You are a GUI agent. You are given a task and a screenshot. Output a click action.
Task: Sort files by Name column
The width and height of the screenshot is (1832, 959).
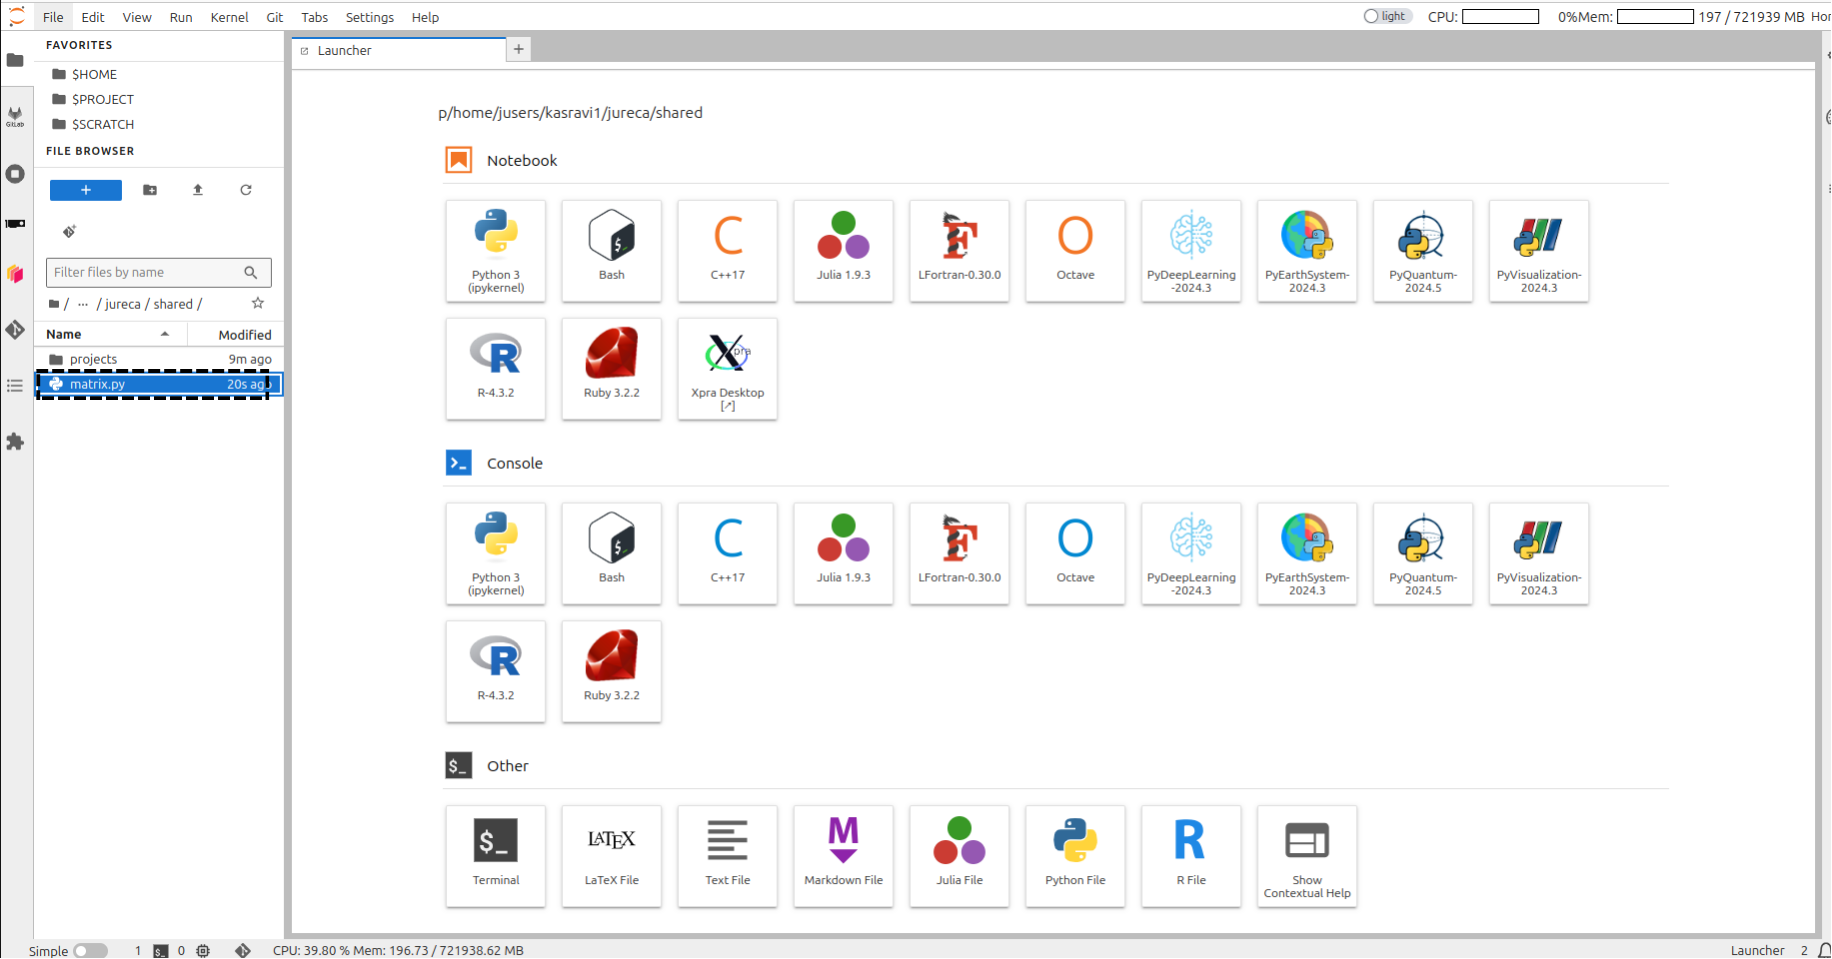64,334
